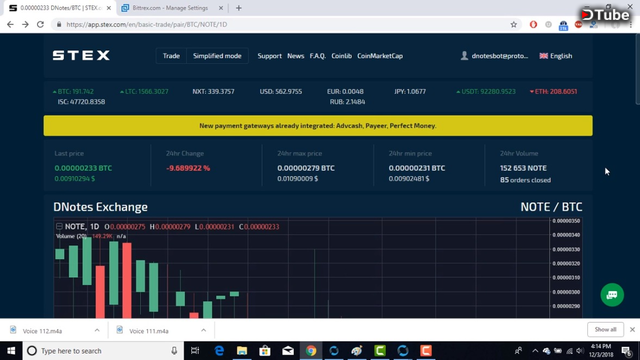
Task: Open Microsoft Edge from taskbar
Action: [219, 351]
